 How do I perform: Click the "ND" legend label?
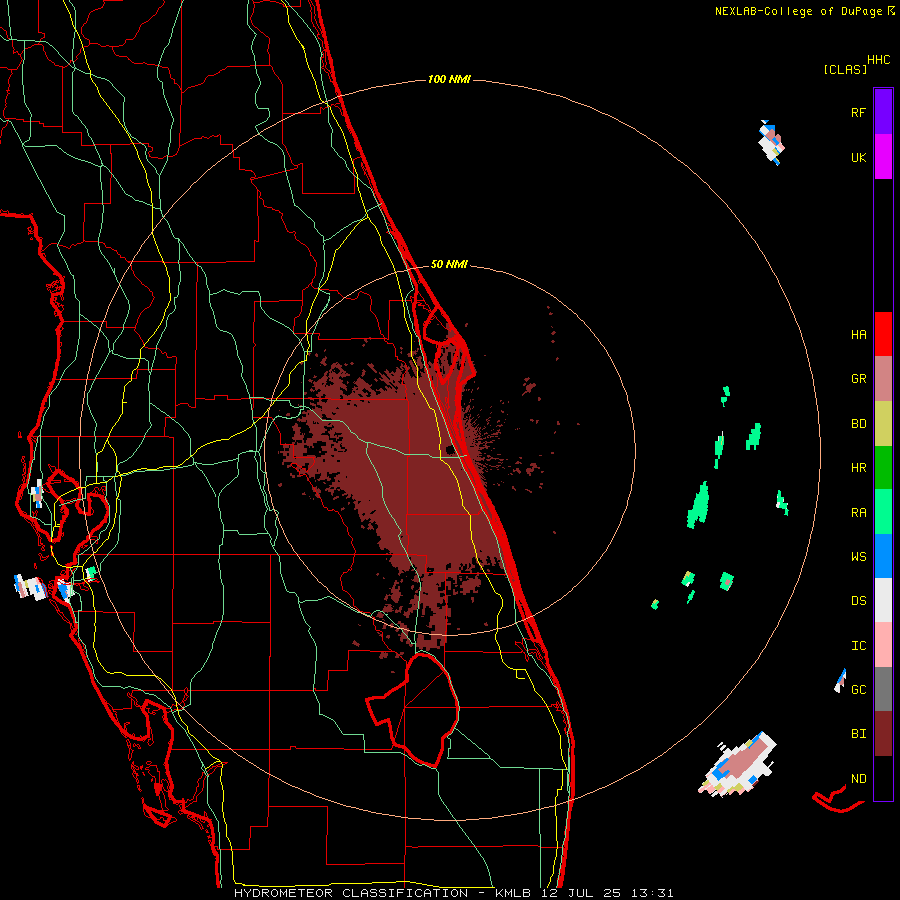858,779
